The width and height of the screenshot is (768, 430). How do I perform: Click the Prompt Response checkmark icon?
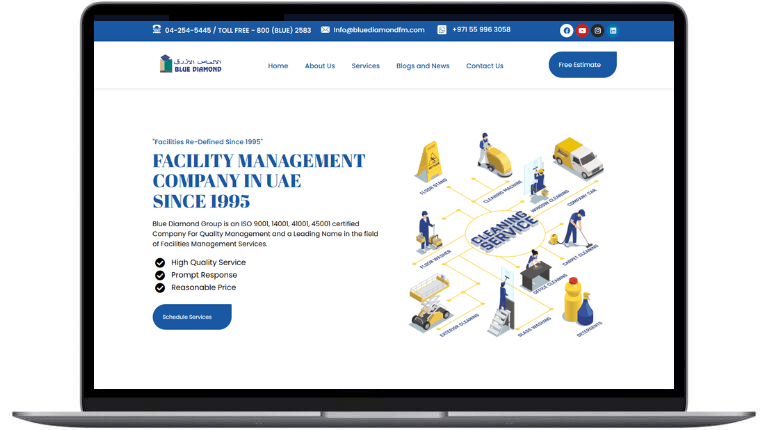pos(160,275)
